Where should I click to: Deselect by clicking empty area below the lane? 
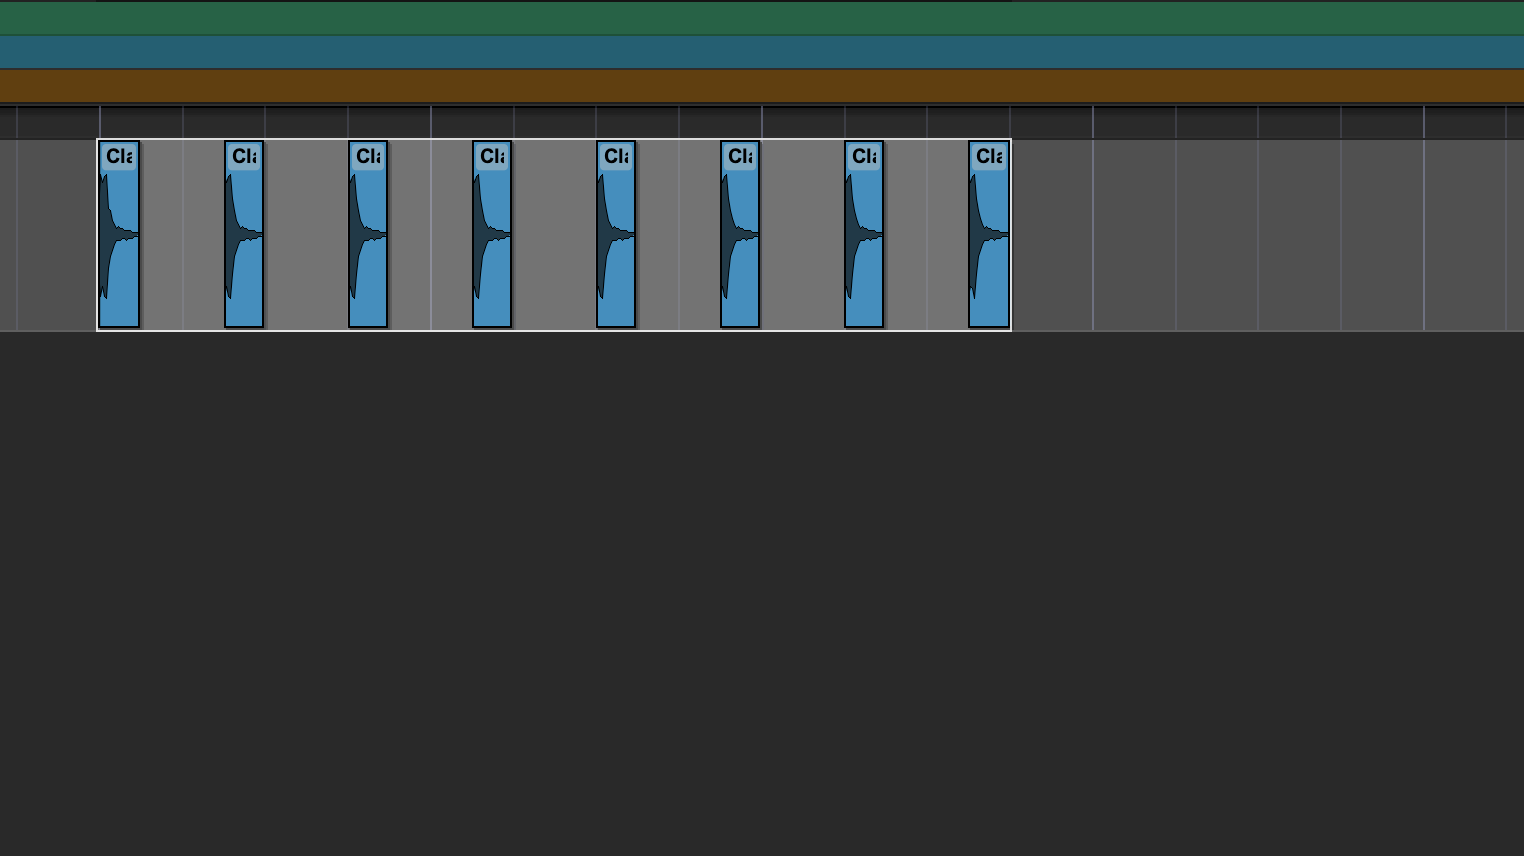[x=760, y=590]
